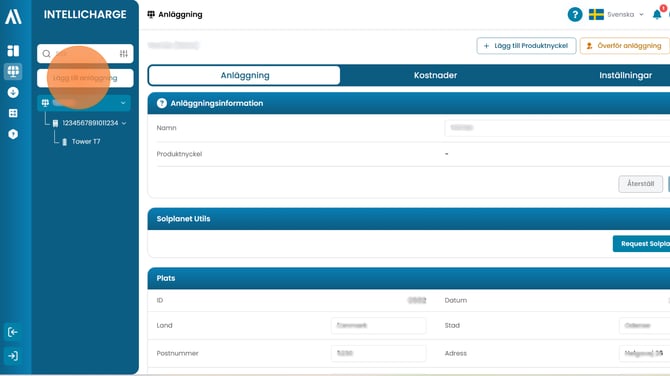The width and height of the screenshot is (670, 376).
Task: Click the Återställ button
Action: click(x=640, y=184)
